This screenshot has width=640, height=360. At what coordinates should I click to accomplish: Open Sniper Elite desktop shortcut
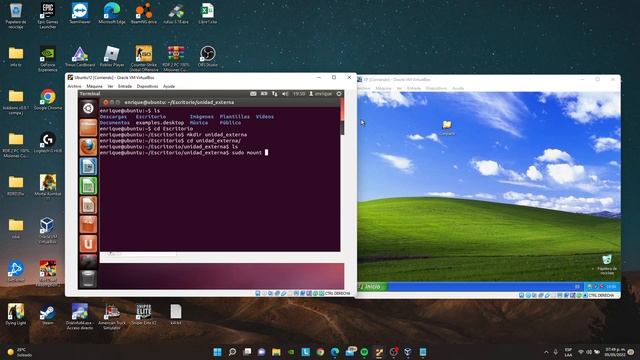point(144,315)
